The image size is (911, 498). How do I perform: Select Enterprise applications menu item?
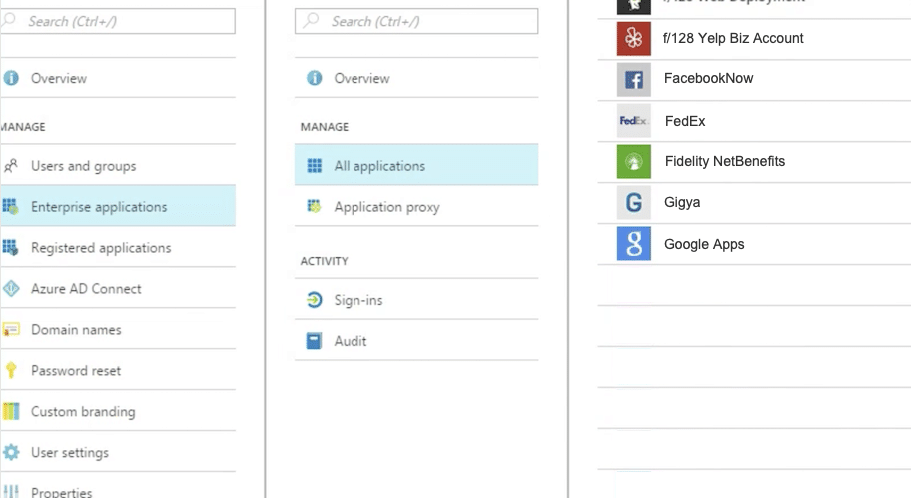coord(118,206)
